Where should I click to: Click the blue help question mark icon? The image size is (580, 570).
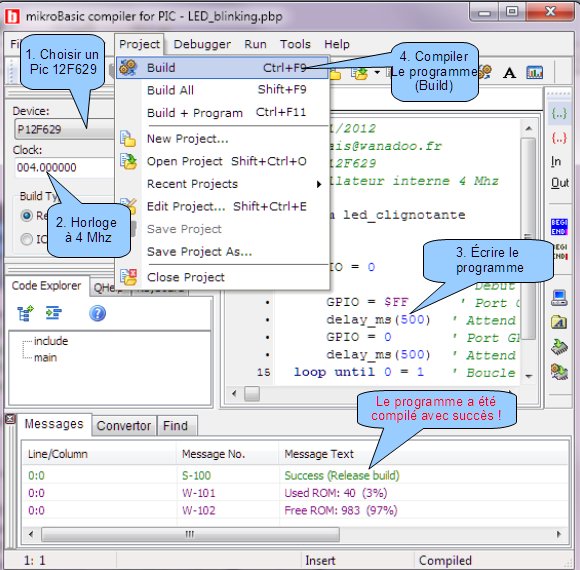97,313
